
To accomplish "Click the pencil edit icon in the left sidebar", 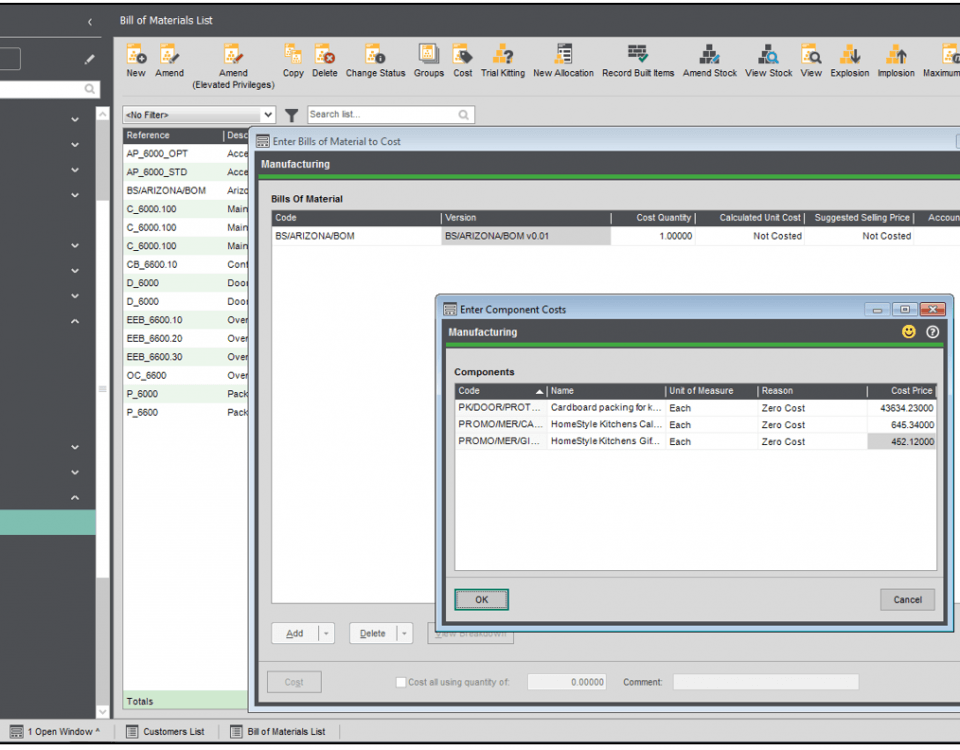I will click(x=89, y=59).
